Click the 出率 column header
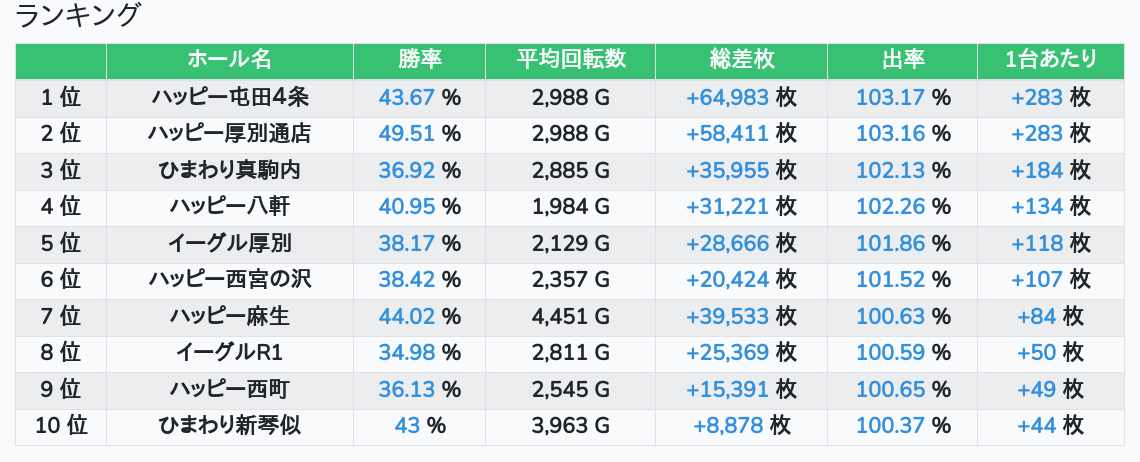The image size is (1140, 462). (x=903, y=60)
